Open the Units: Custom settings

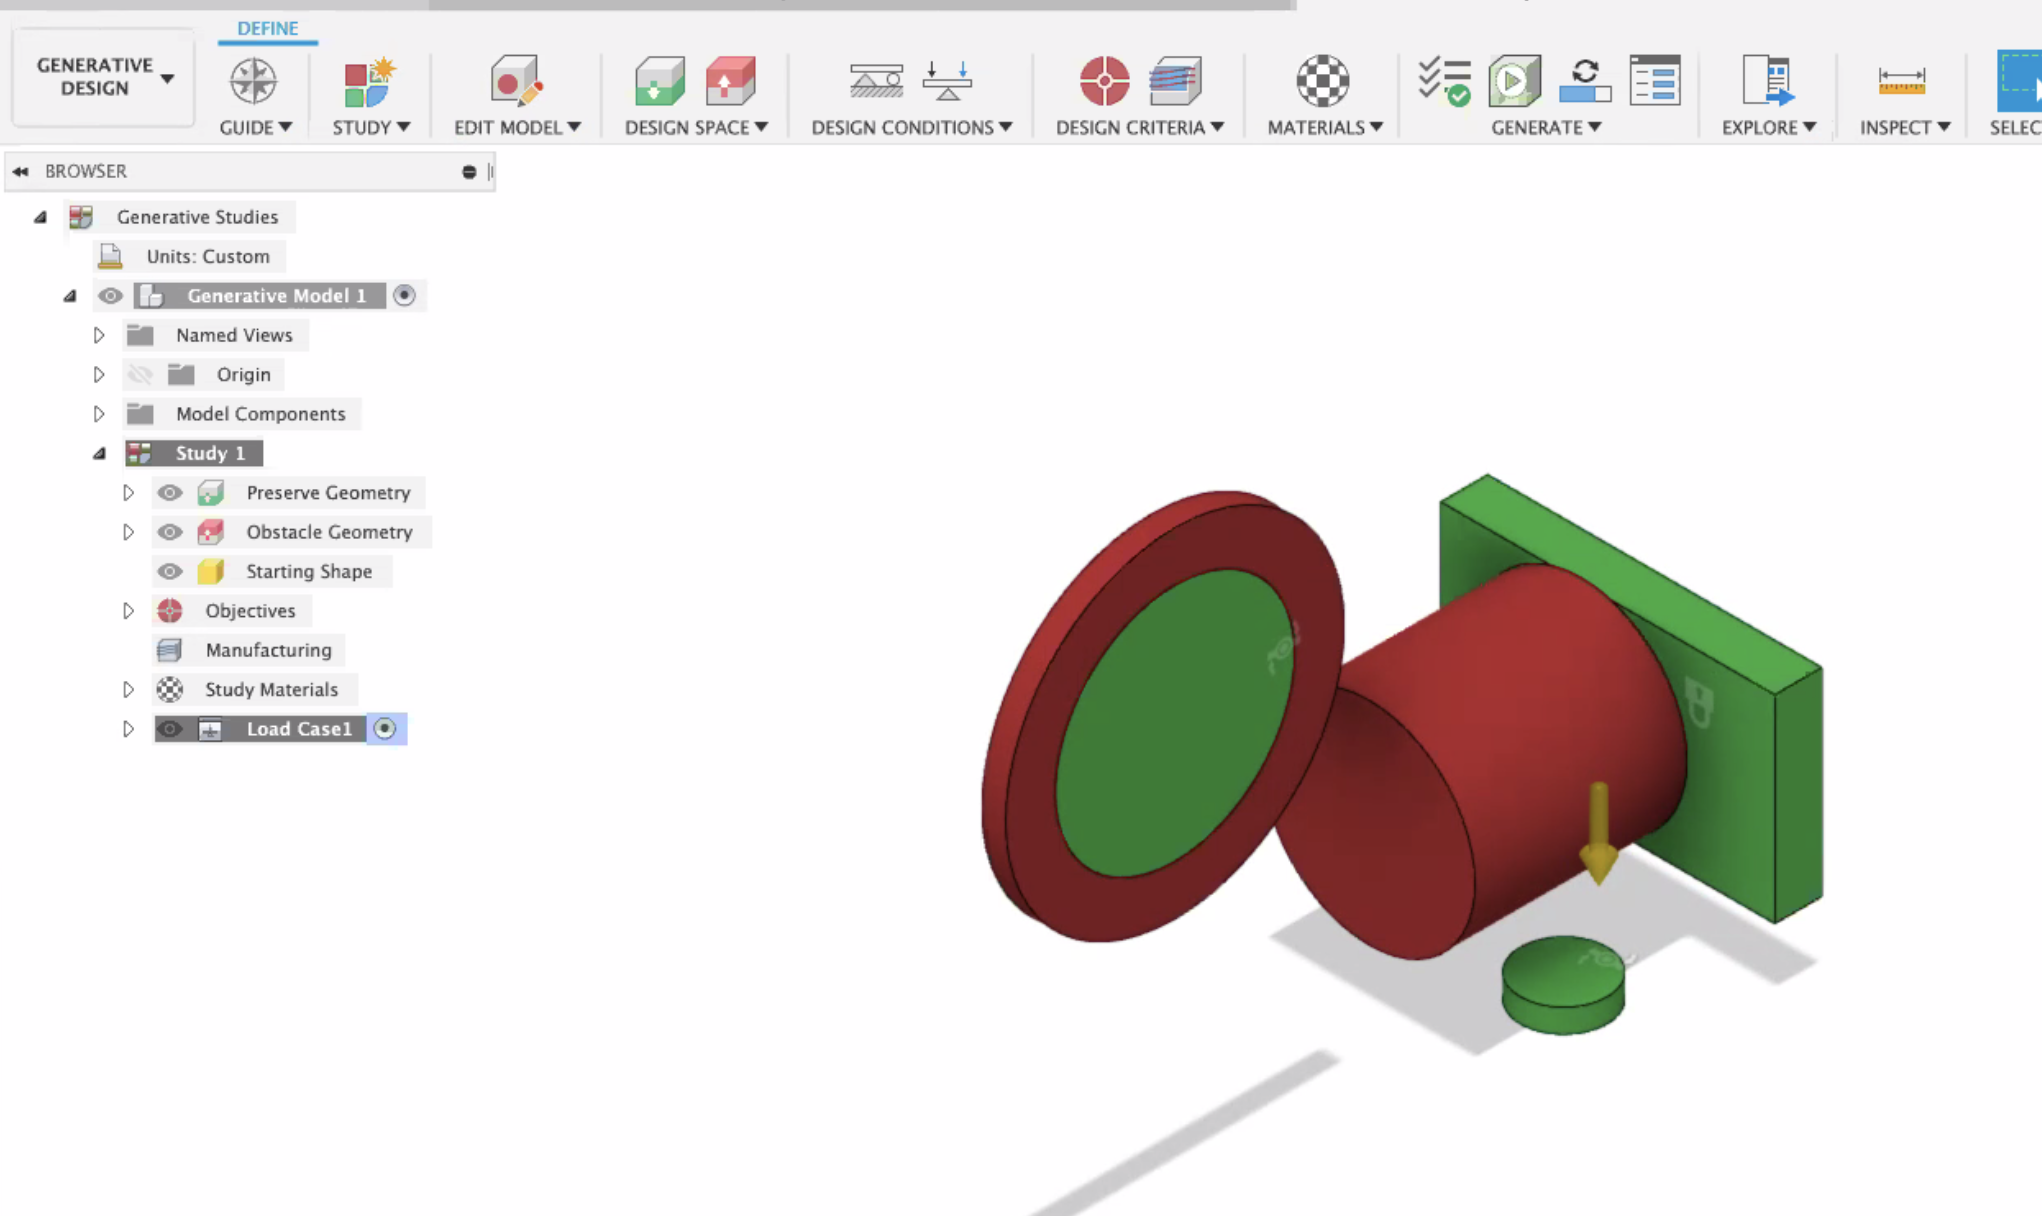[207, 256]
